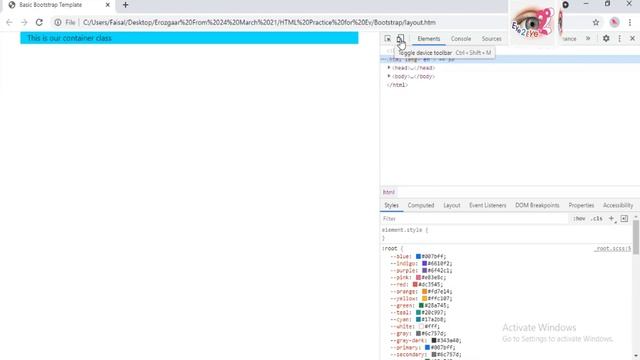Select the Elements tab
The height and width of the screenshot is (360, 640).
click(x=429, y=39)
